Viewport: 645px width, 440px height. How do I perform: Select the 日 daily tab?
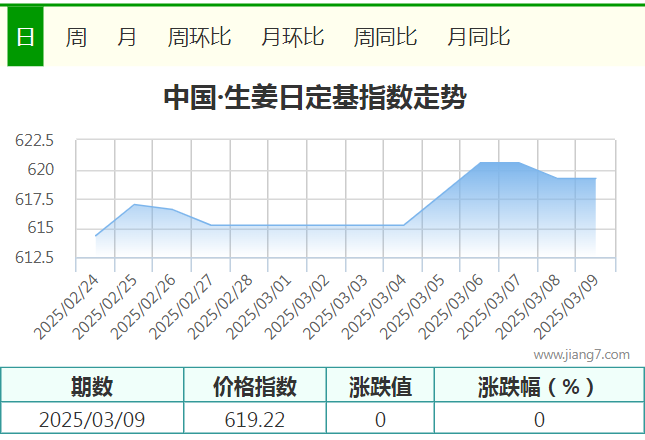click(25, 37)
